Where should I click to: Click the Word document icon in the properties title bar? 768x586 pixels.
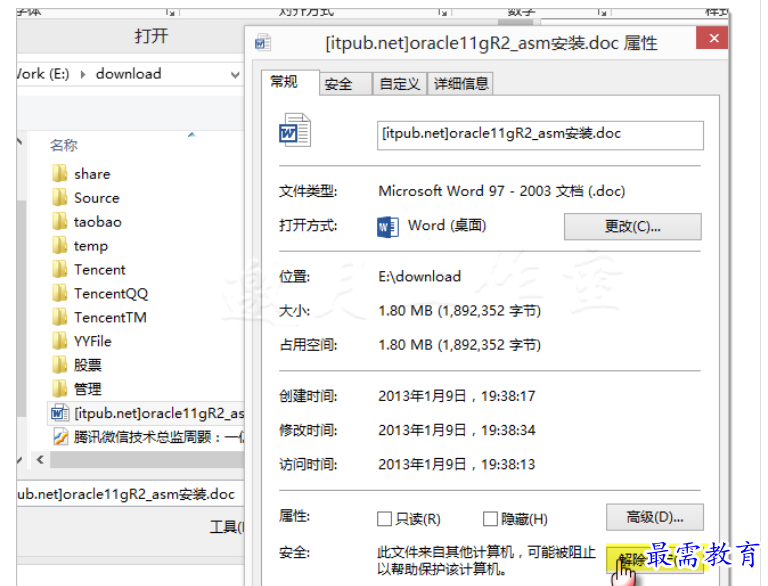coord(263,42)
